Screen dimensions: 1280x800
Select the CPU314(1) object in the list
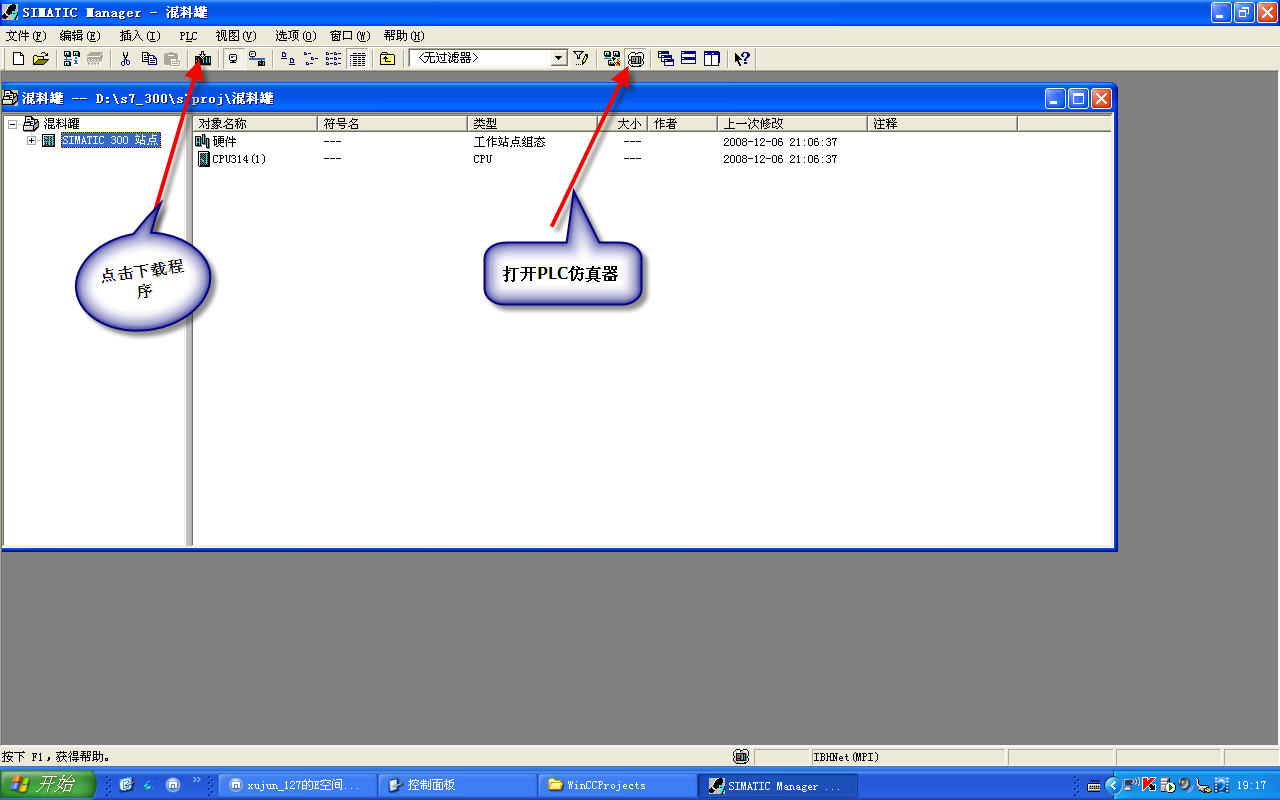[x=238, y=159]
